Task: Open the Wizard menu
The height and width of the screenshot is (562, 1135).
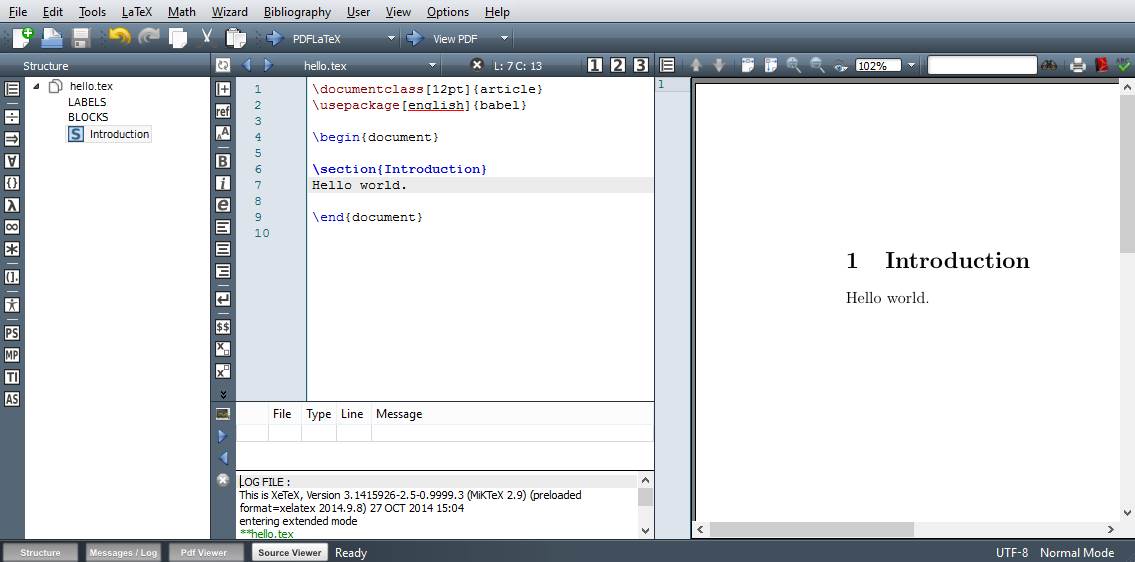Action: click(x=229, y=12)
